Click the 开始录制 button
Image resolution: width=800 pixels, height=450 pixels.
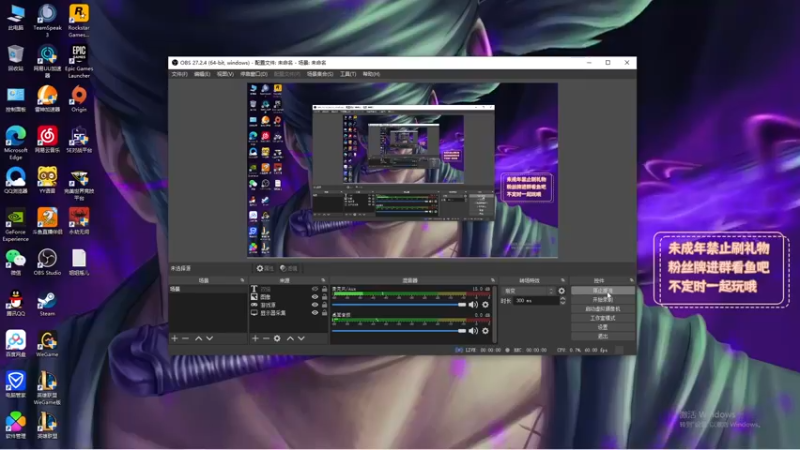click(x=603, y=299)
